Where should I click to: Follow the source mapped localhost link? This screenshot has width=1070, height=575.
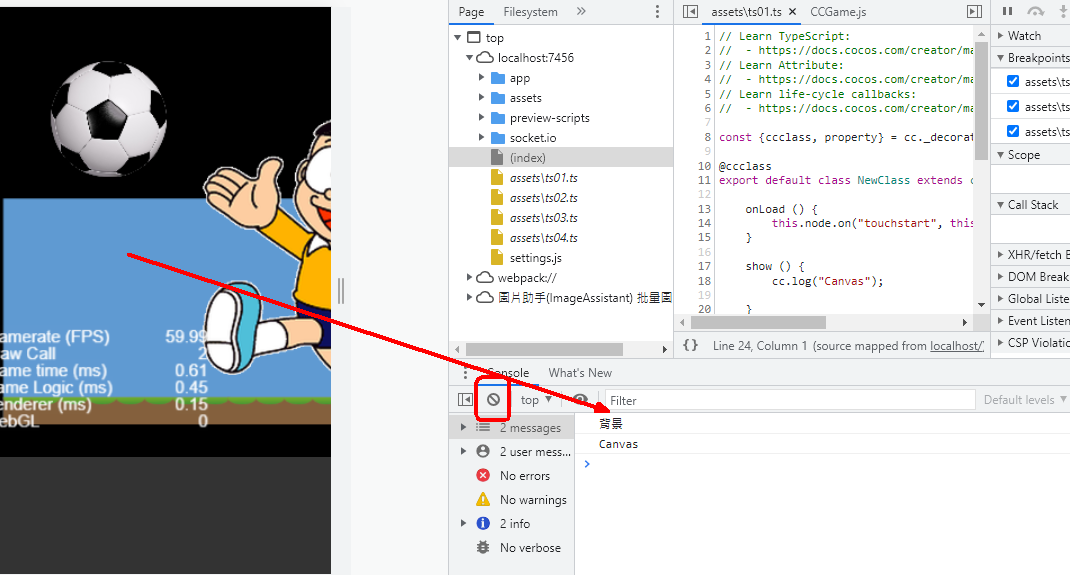pos(957,346)
